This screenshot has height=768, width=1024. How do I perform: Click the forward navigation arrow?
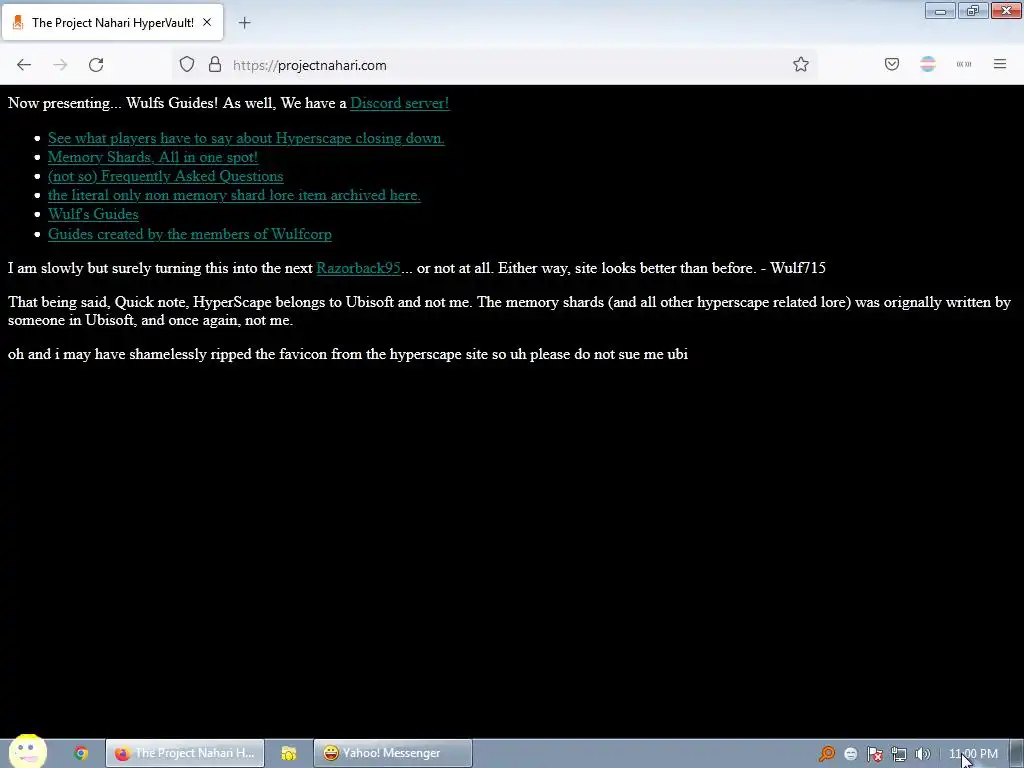click(x=60, y=65)
